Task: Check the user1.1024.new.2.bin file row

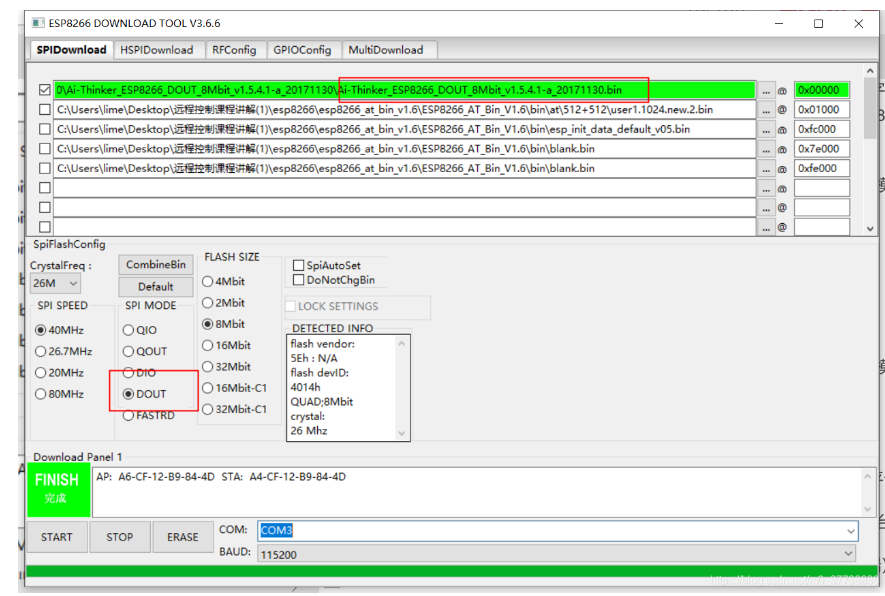Action: click(45, 109)
